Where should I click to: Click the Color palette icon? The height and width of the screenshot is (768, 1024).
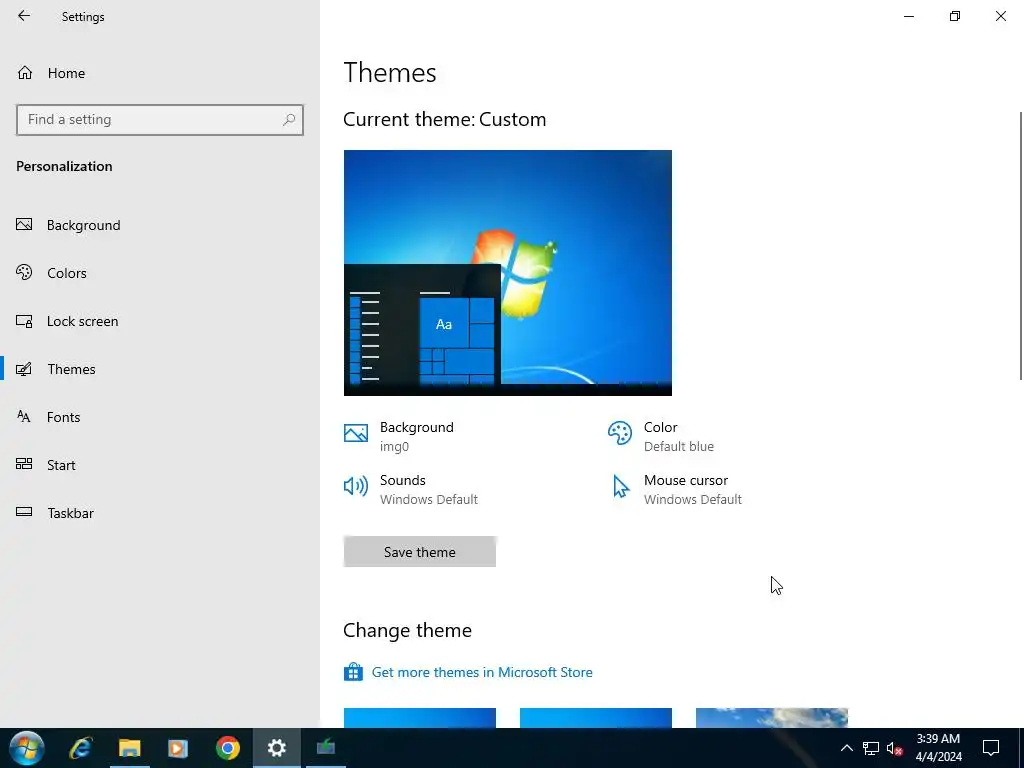(x=620, y=433)
